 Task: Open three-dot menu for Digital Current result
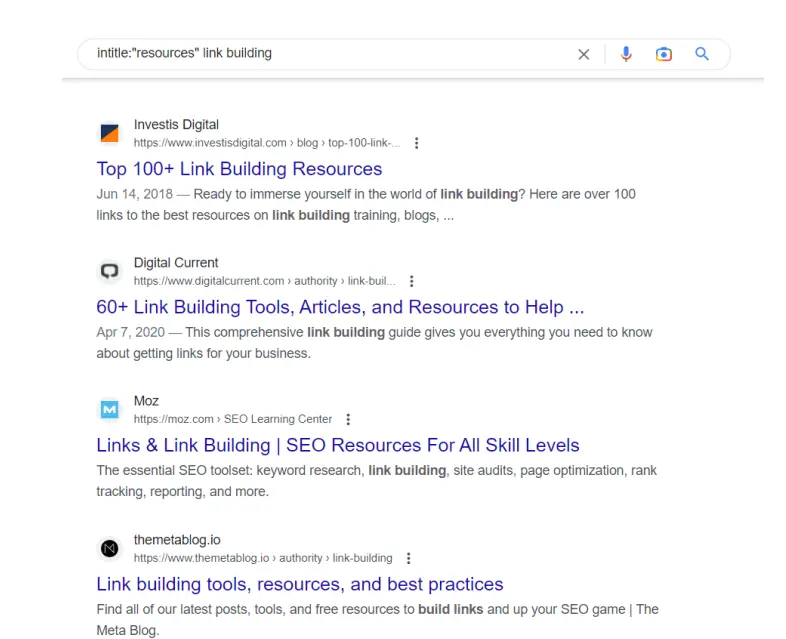[x=411, y=281]
